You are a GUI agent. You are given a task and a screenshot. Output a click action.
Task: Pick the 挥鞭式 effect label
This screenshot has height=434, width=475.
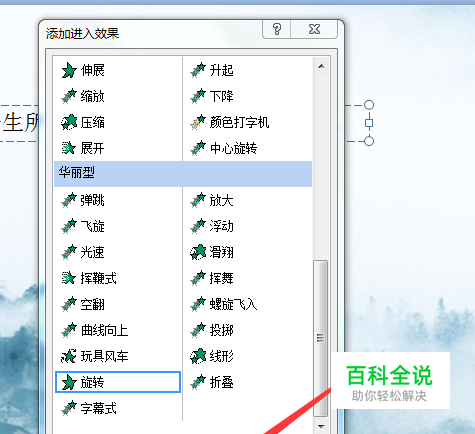tap(99, 278)
